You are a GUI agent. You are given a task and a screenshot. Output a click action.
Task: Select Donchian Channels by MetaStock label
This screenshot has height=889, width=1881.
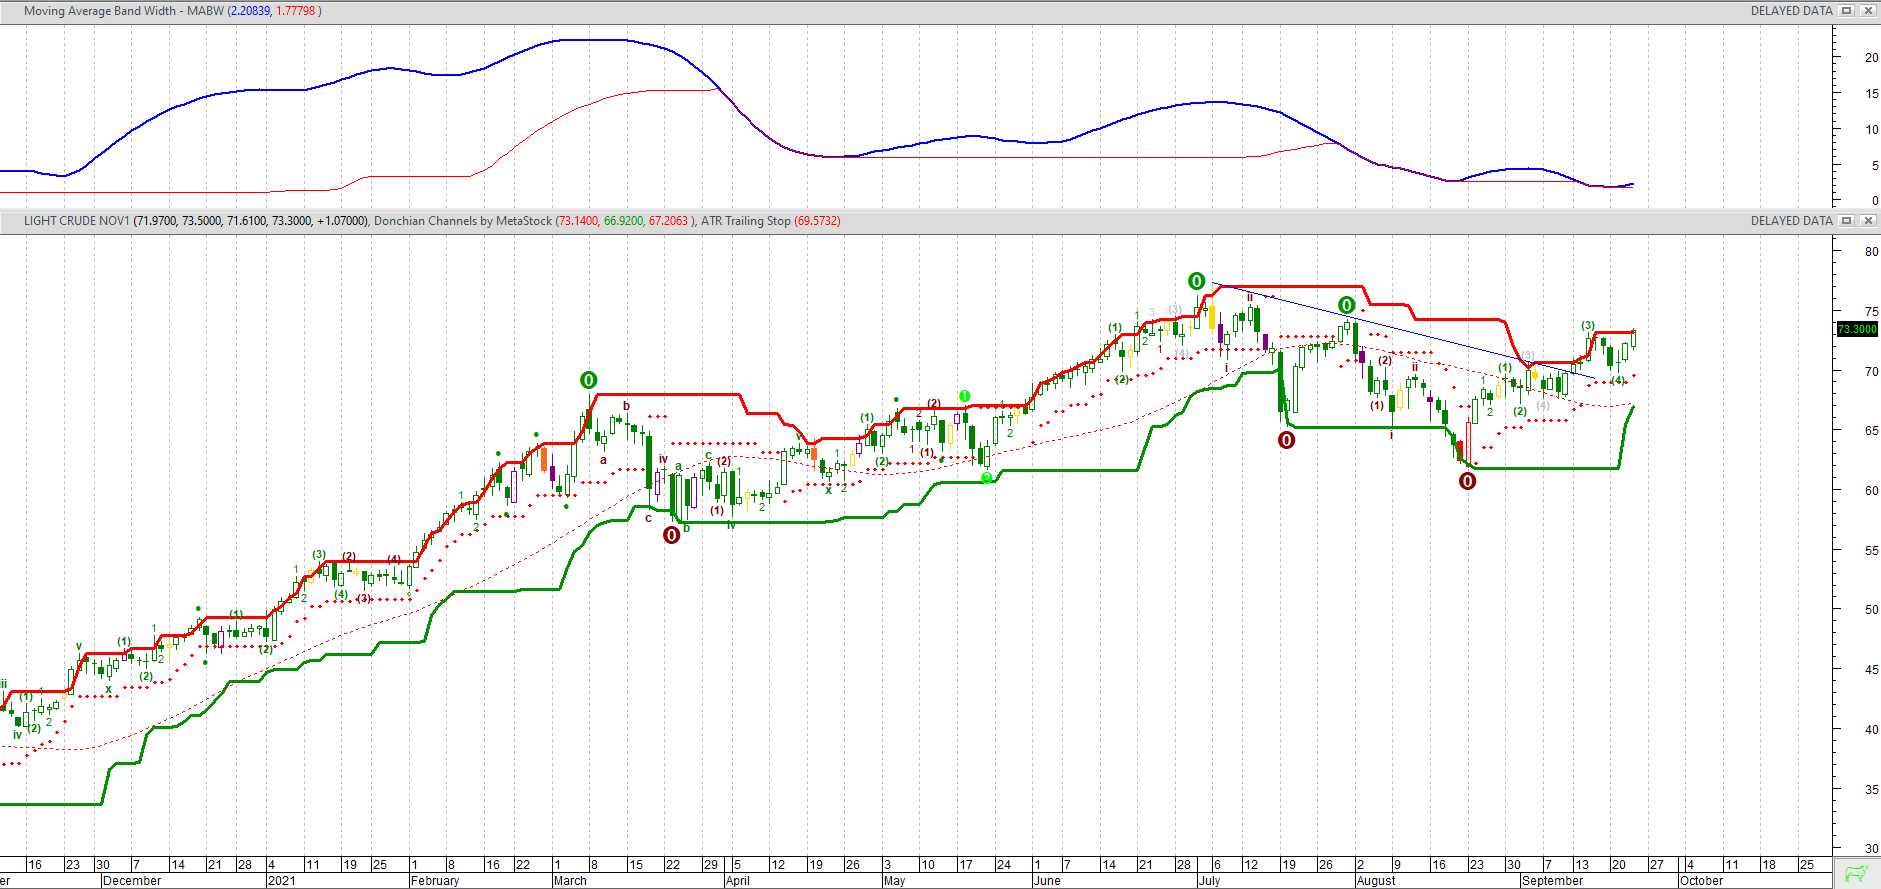tap(462, 221)
